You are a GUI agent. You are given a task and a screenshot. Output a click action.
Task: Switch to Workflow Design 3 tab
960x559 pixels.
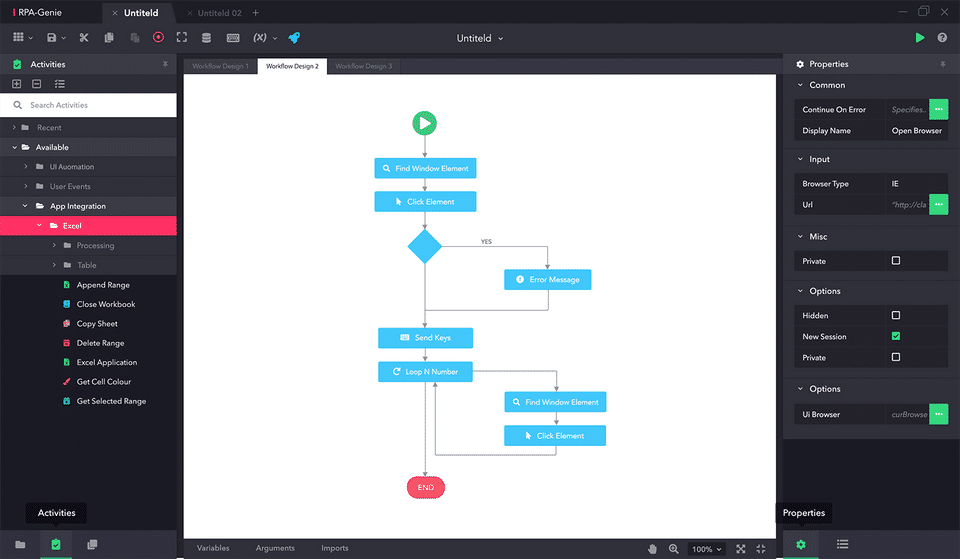[x=364, y=66]
